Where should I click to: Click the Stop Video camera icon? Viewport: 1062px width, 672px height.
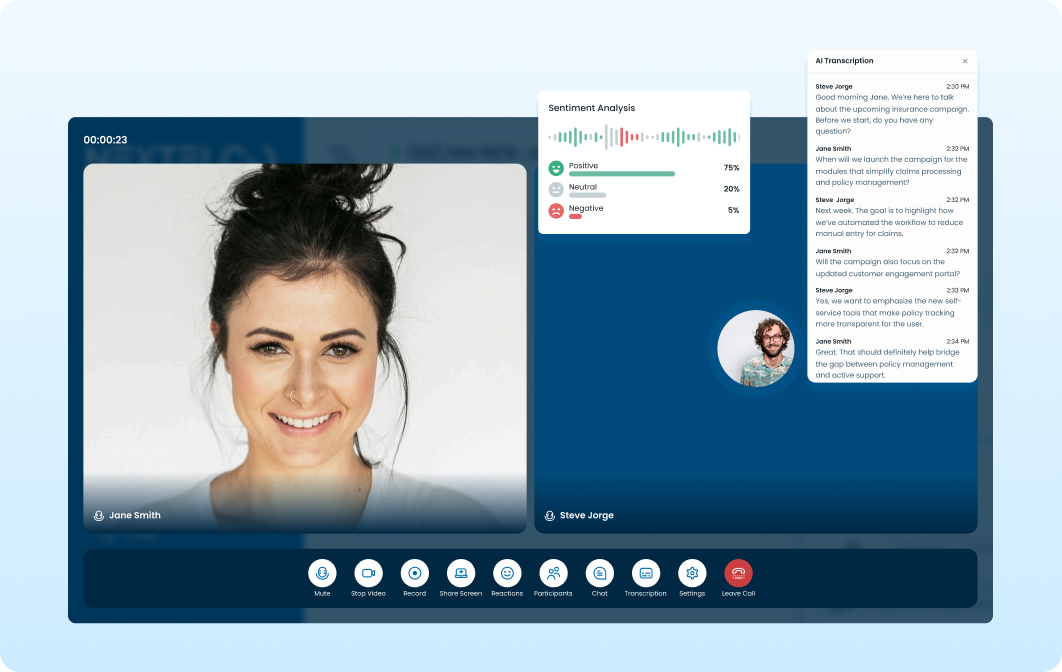(368, 573)
